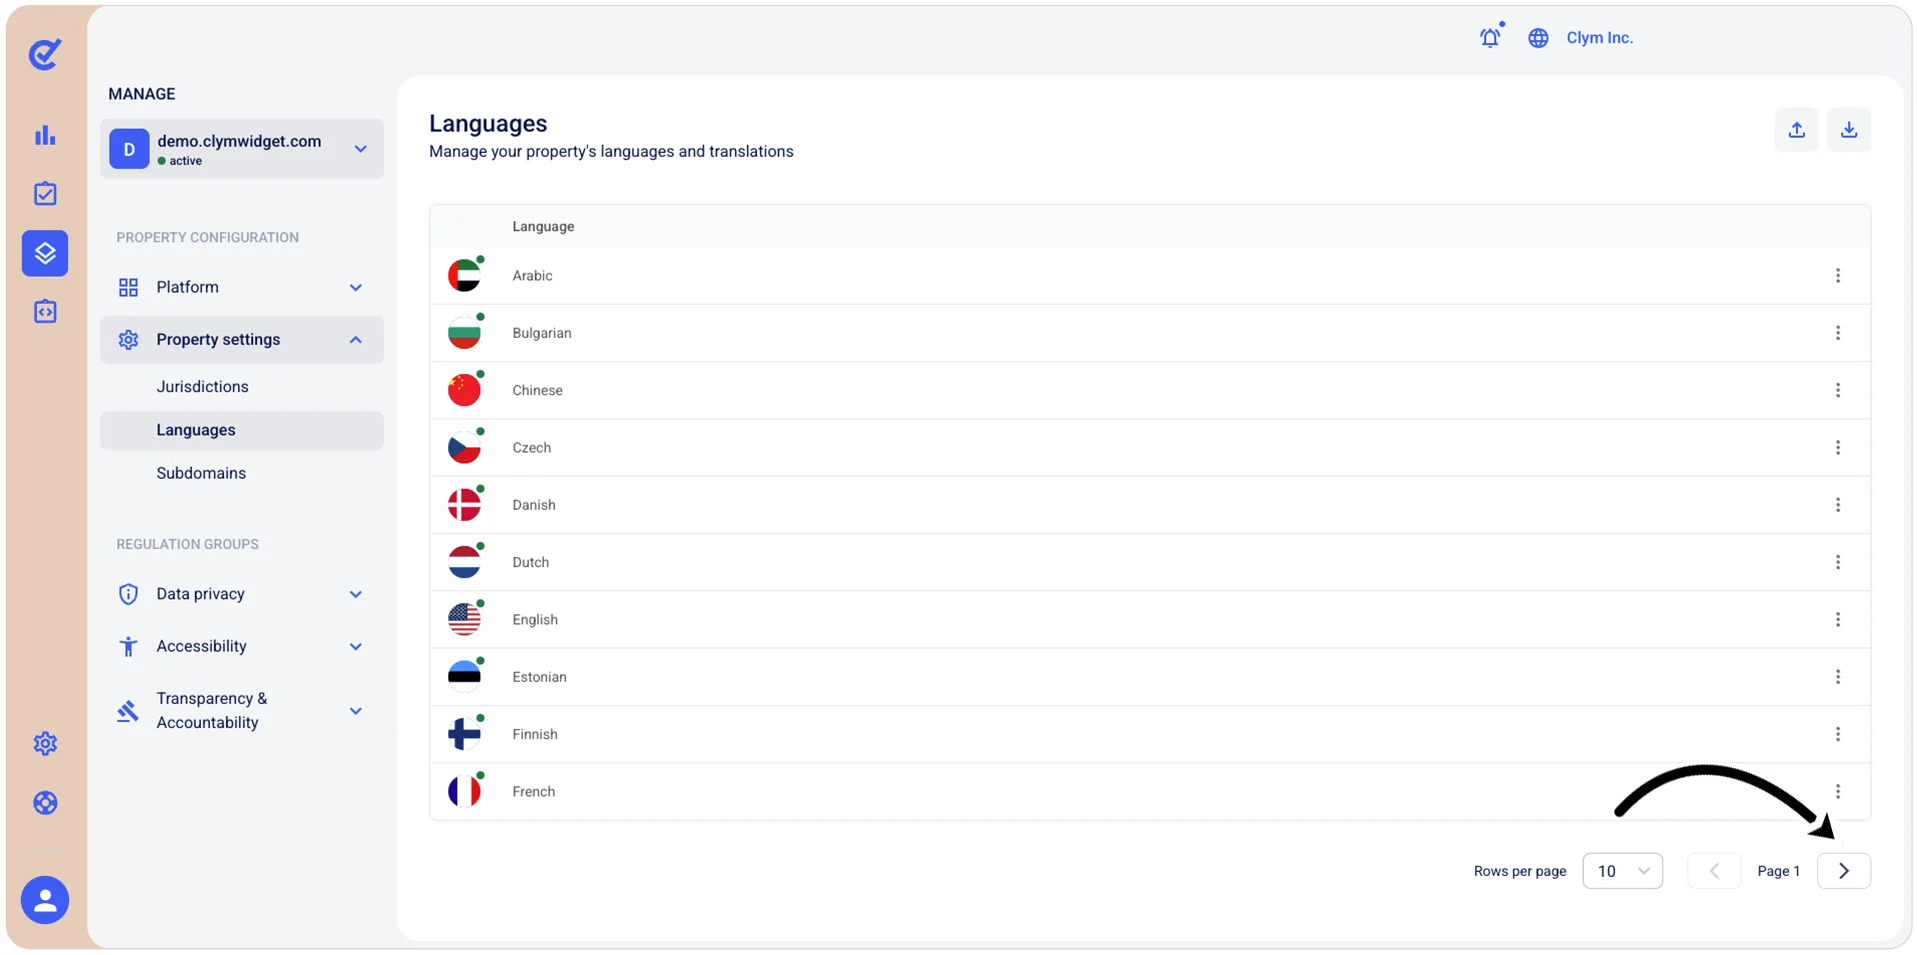Viewport: 1917px width, 955px height.
Task: Expand the Accessibility group
Action: [x=242, y=646]
